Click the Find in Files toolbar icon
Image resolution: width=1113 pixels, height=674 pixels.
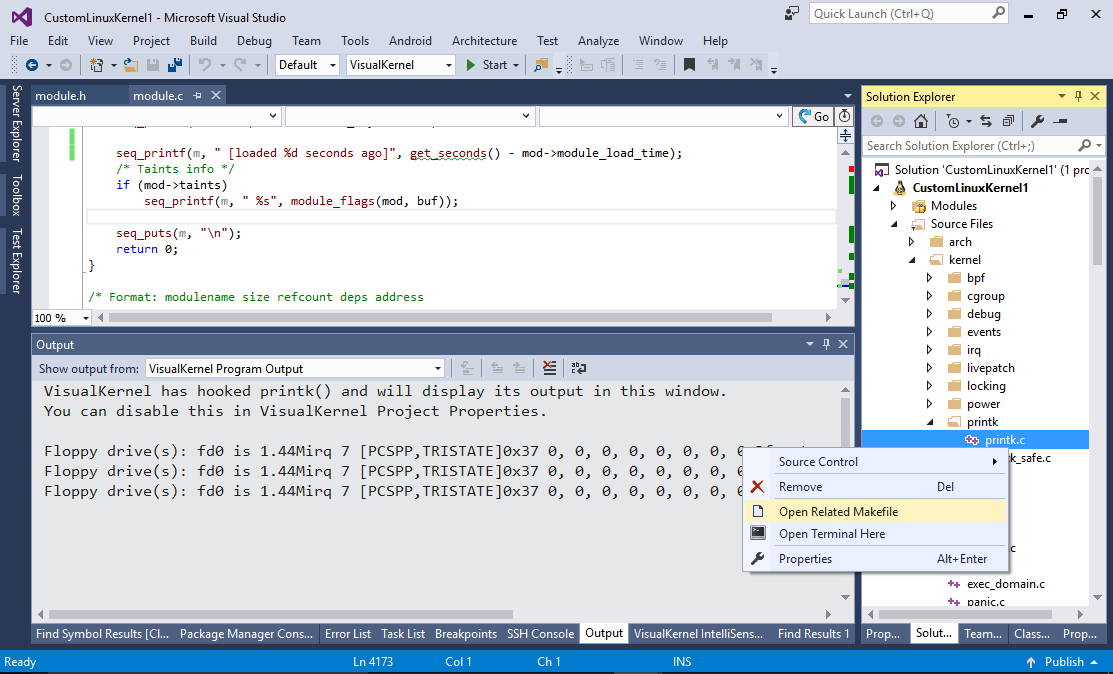(x=541, y=65)
